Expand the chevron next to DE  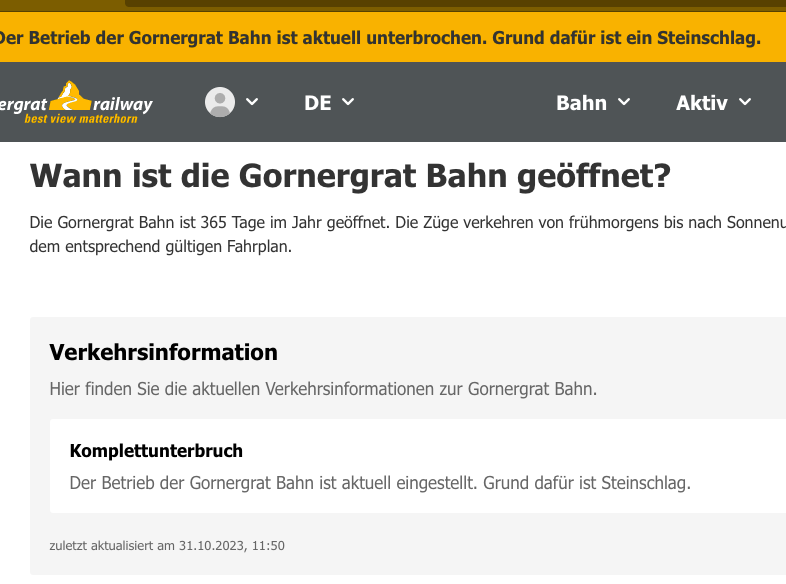pyautogui.click(x=348, y=102)
